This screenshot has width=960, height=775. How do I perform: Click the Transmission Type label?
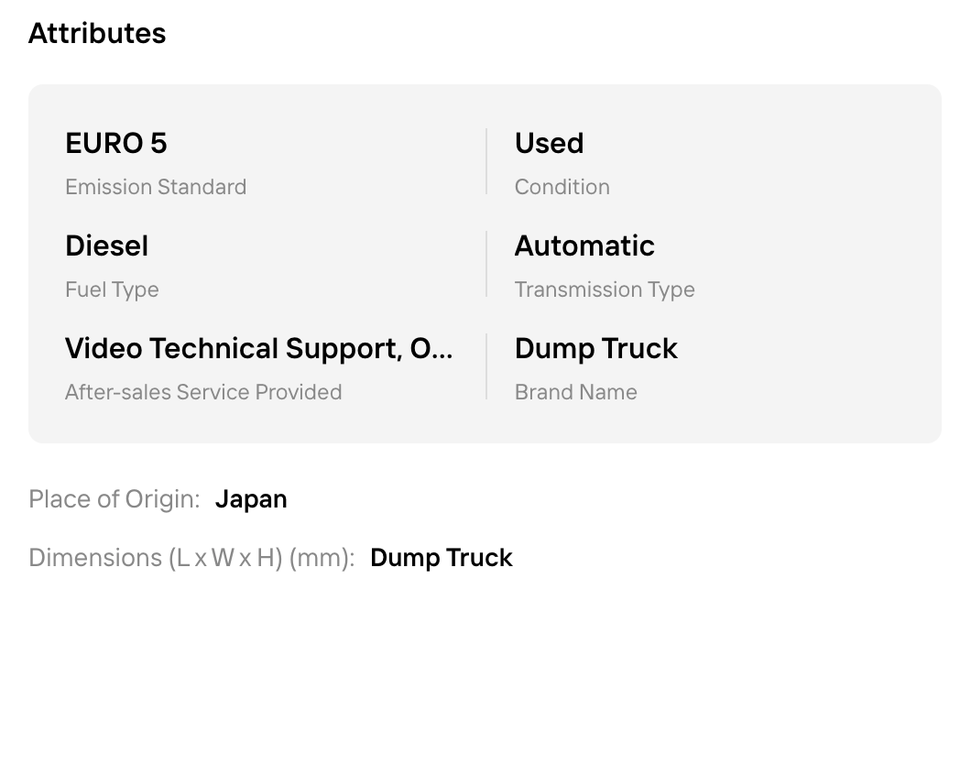click(604, 290)
